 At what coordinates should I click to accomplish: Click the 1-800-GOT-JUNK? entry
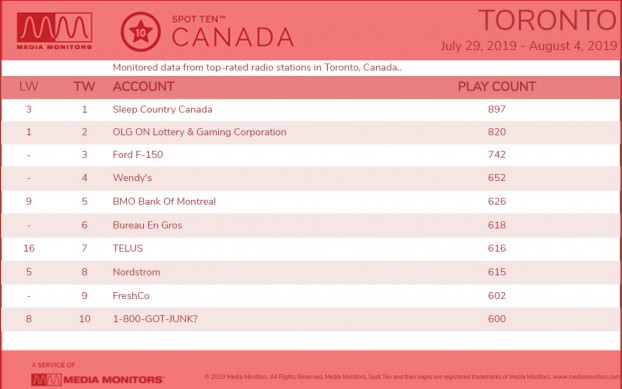click(155, 319)
